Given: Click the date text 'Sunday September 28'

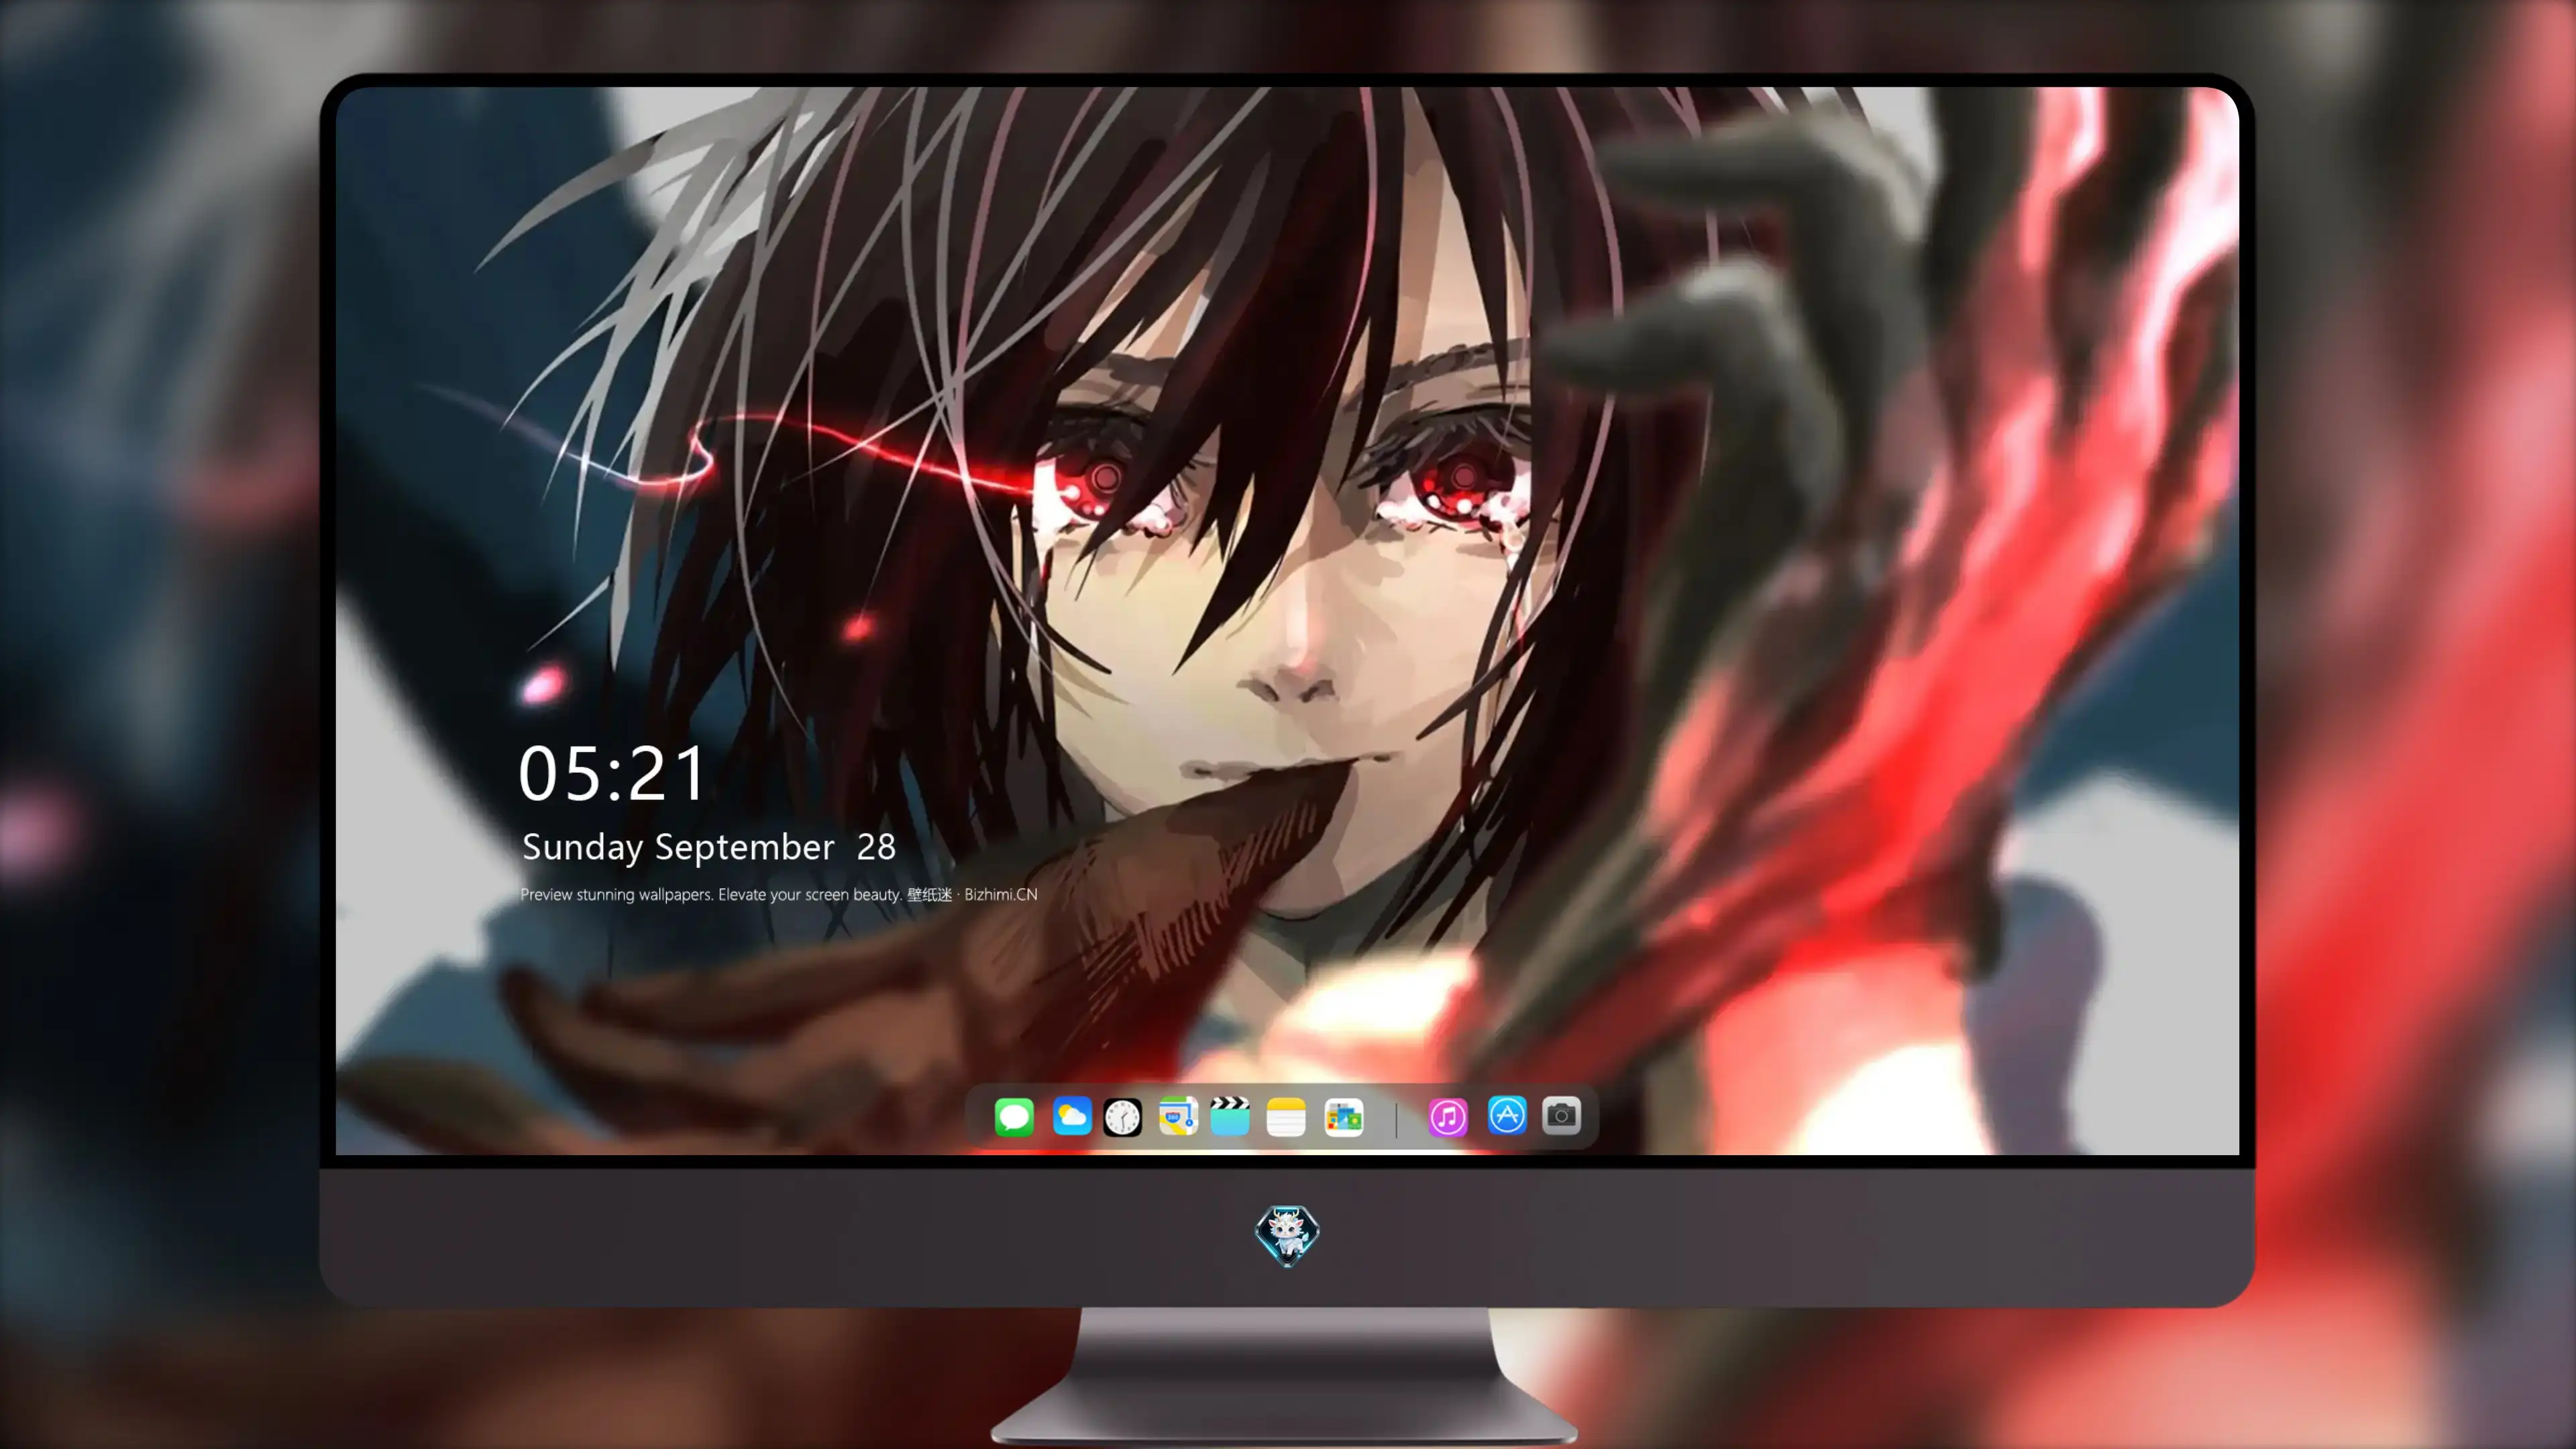Looking at the screenshot, I should tap(709, 847).
